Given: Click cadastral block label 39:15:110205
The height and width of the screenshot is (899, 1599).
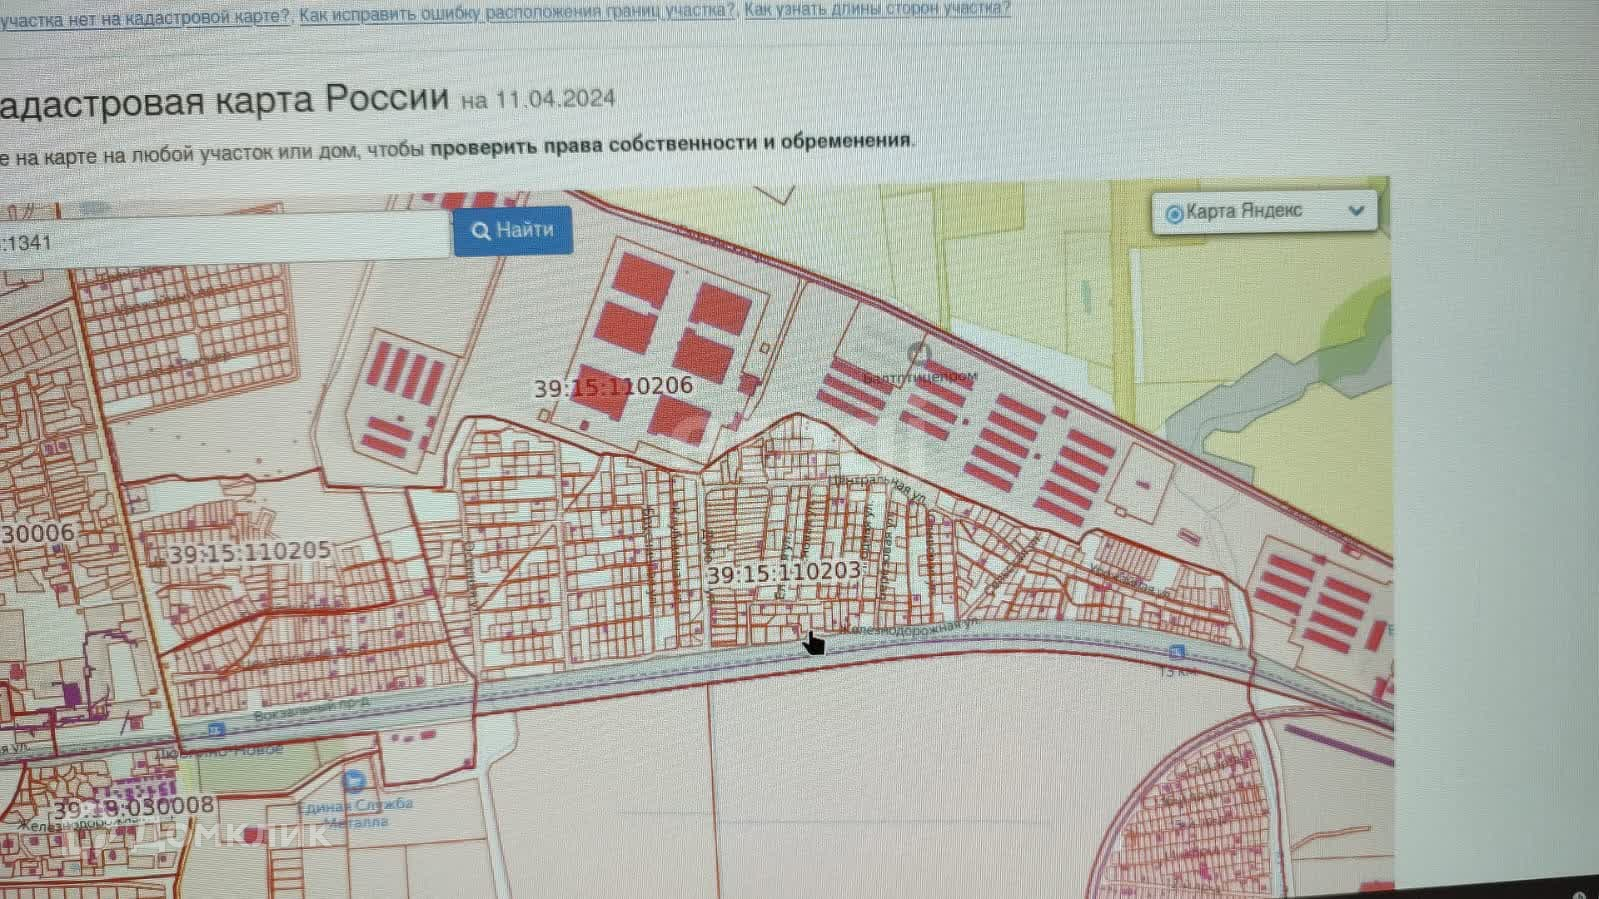Looking at the screenshot, I should tap(249, 553).
